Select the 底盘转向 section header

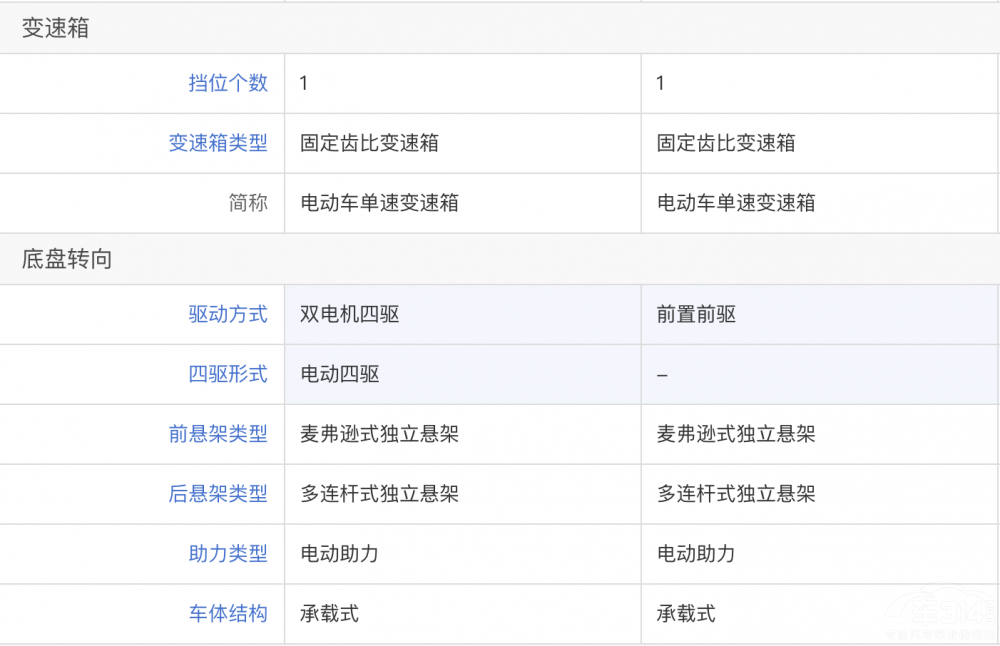tap(67, 260)
